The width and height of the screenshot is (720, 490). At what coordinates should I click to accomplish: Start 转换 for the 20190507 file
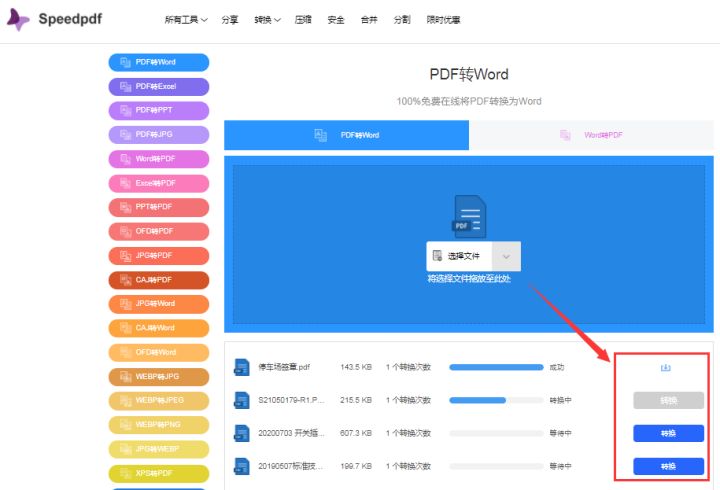pyautogui.click(x=669, y=467)
